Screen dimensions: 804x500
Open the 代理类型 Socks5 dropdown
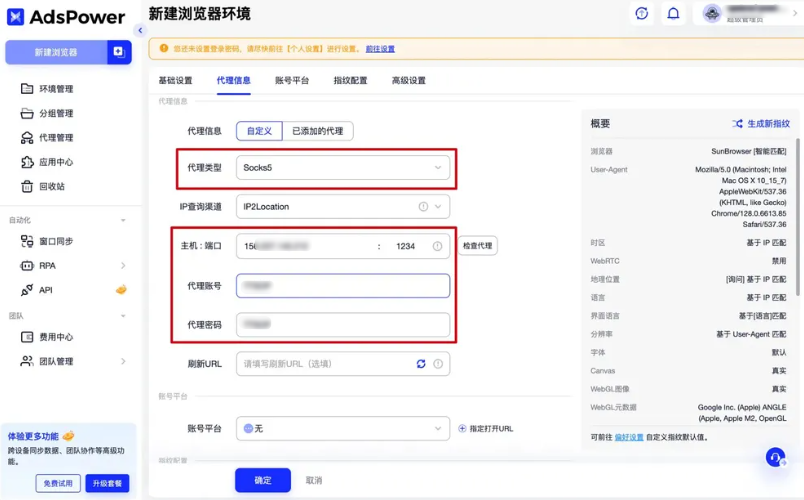click(343, 168)
